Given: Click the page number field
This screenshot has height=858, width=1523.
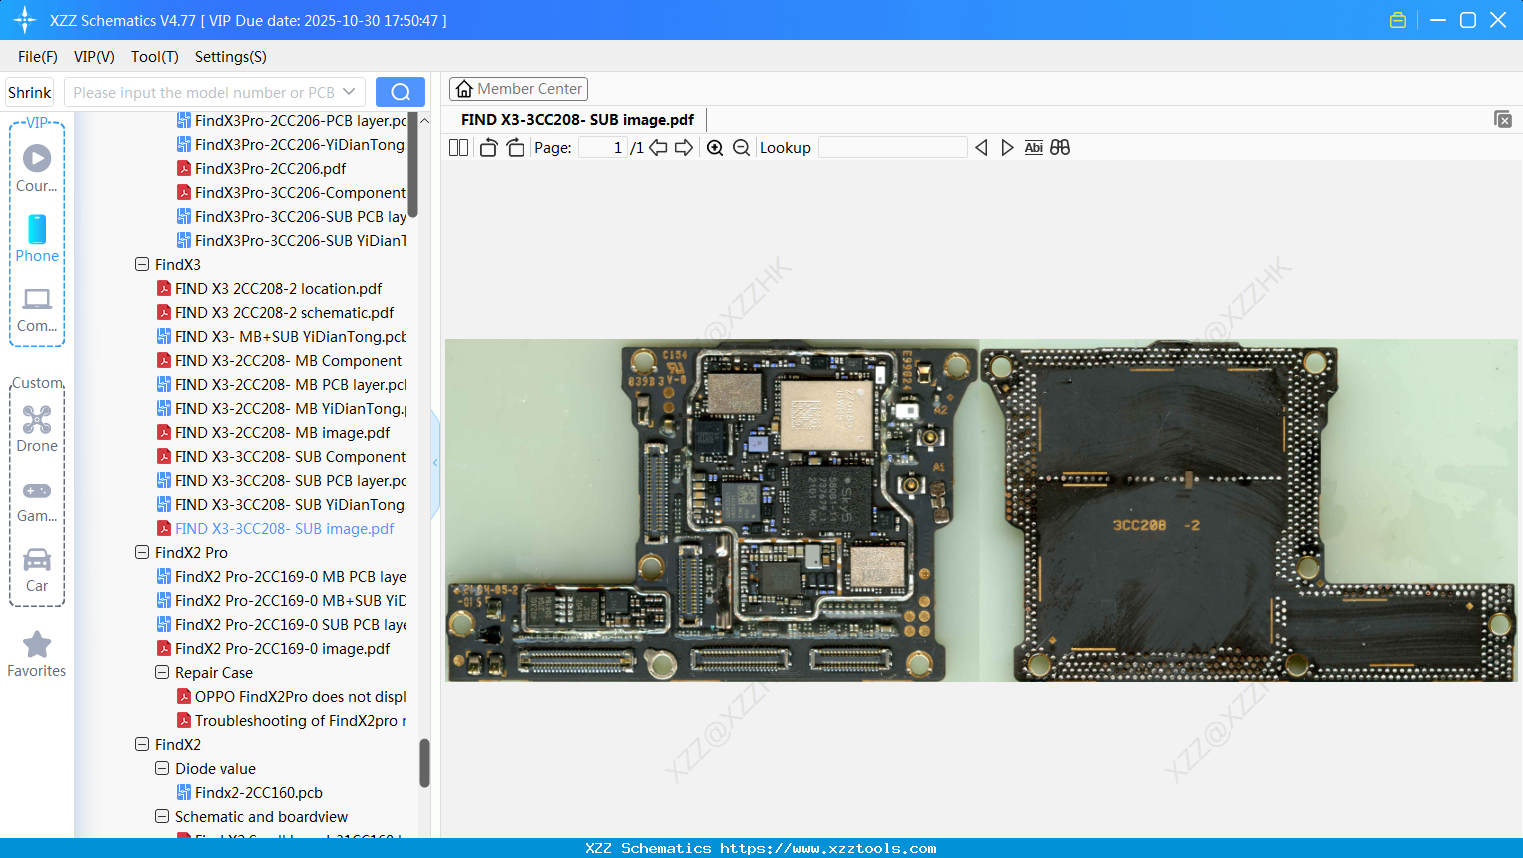Looking at the screenshot, I should [602, 148].
